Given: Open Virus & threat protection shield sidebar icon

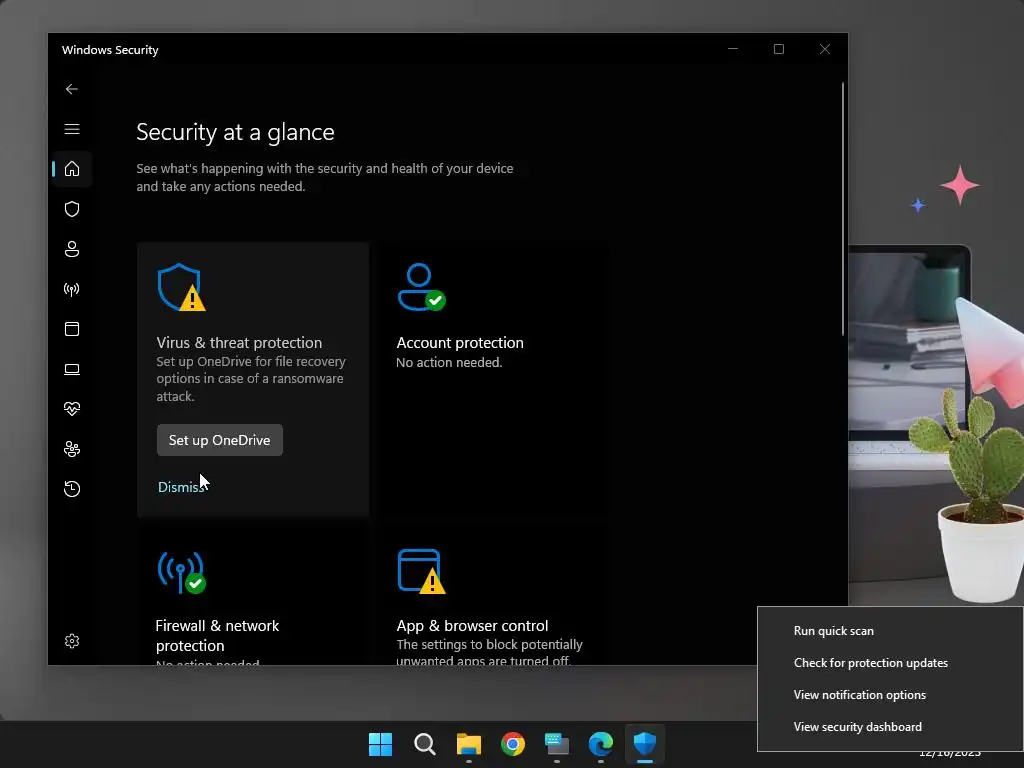Looking at the screenshot, I should point(72,209).
